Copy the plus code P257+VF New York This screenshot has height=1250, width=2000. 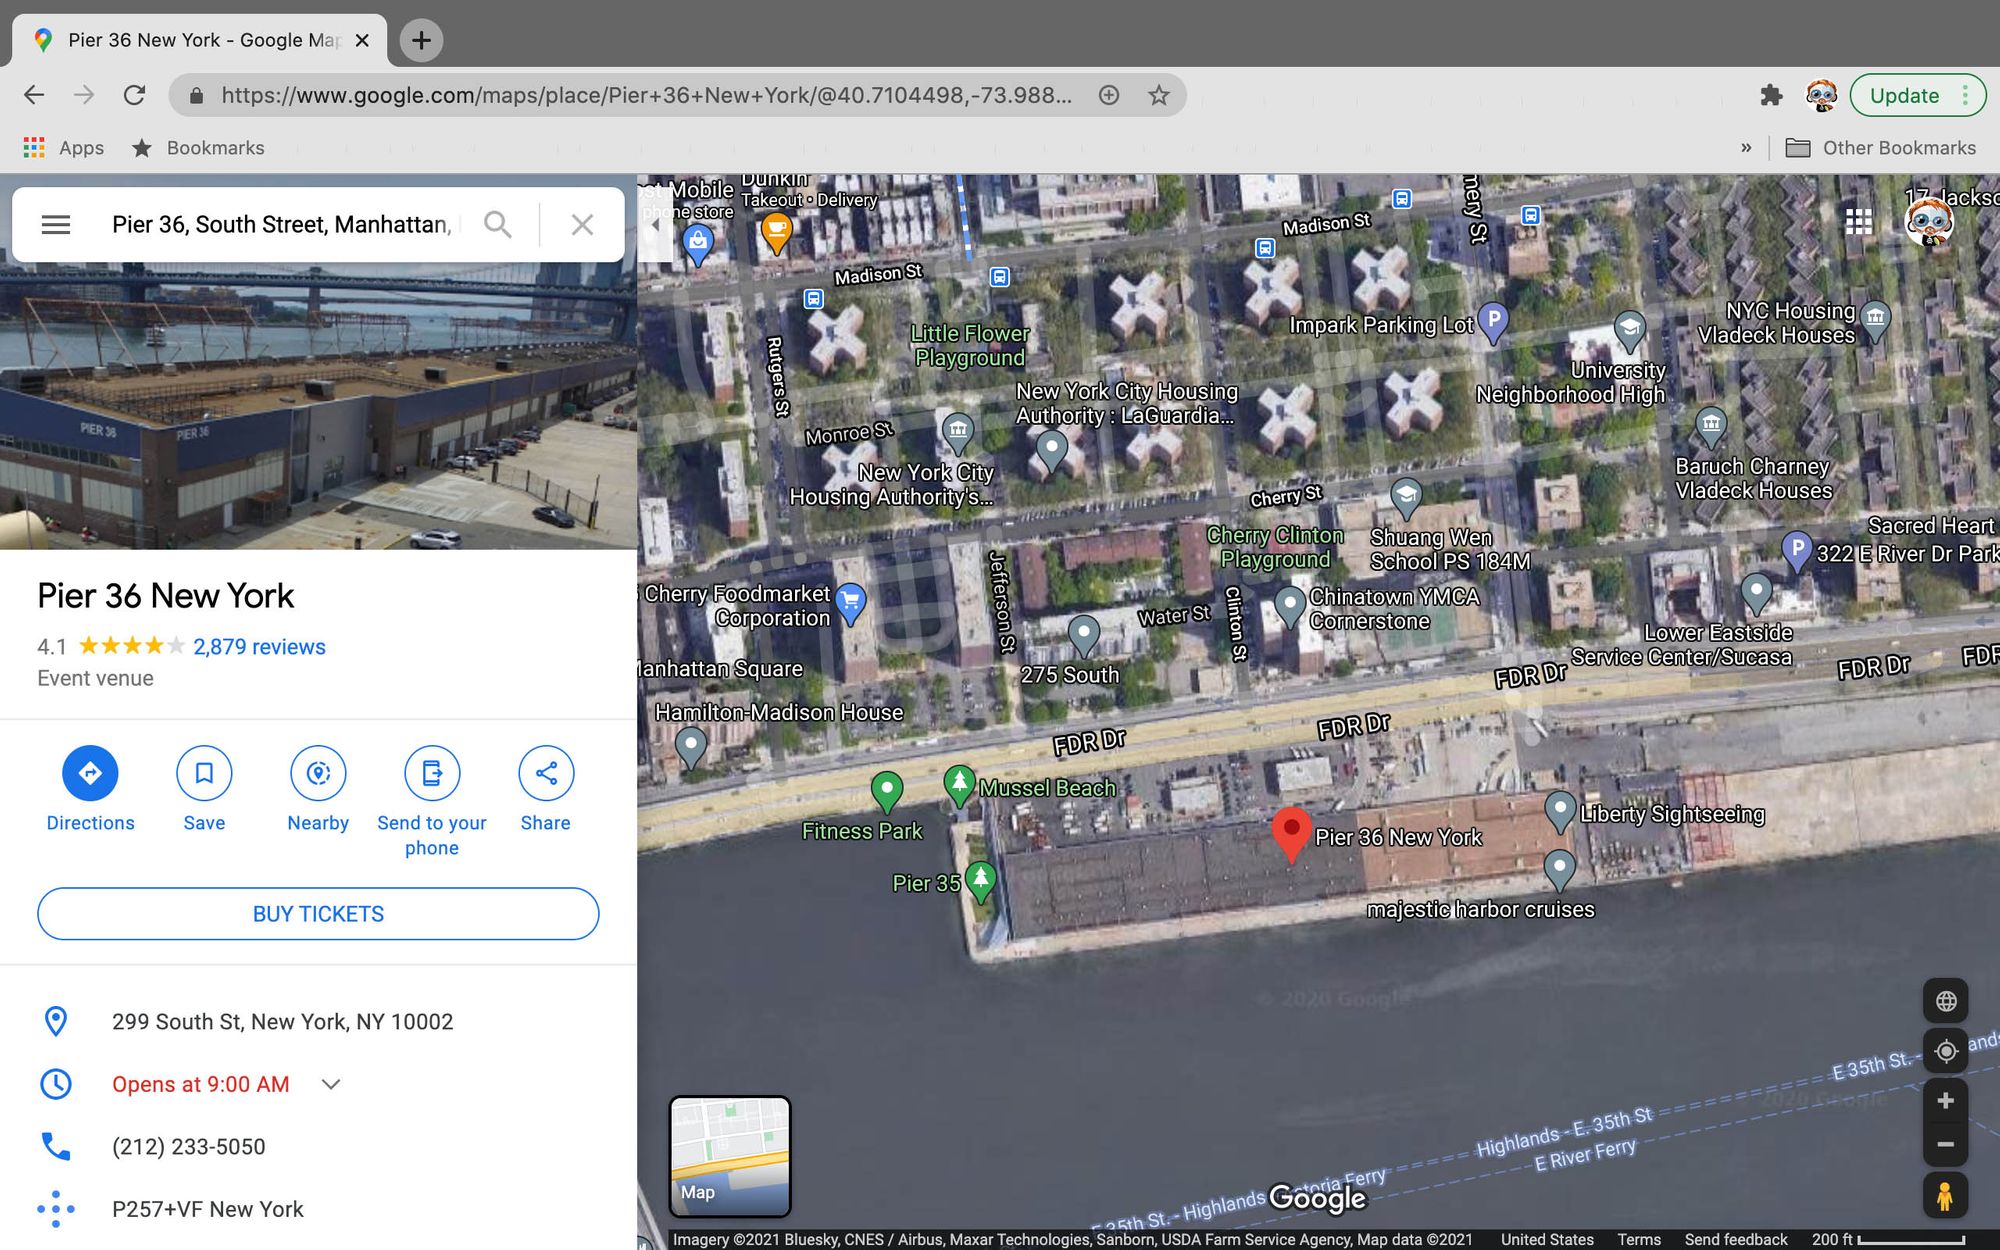[208, 1209]
